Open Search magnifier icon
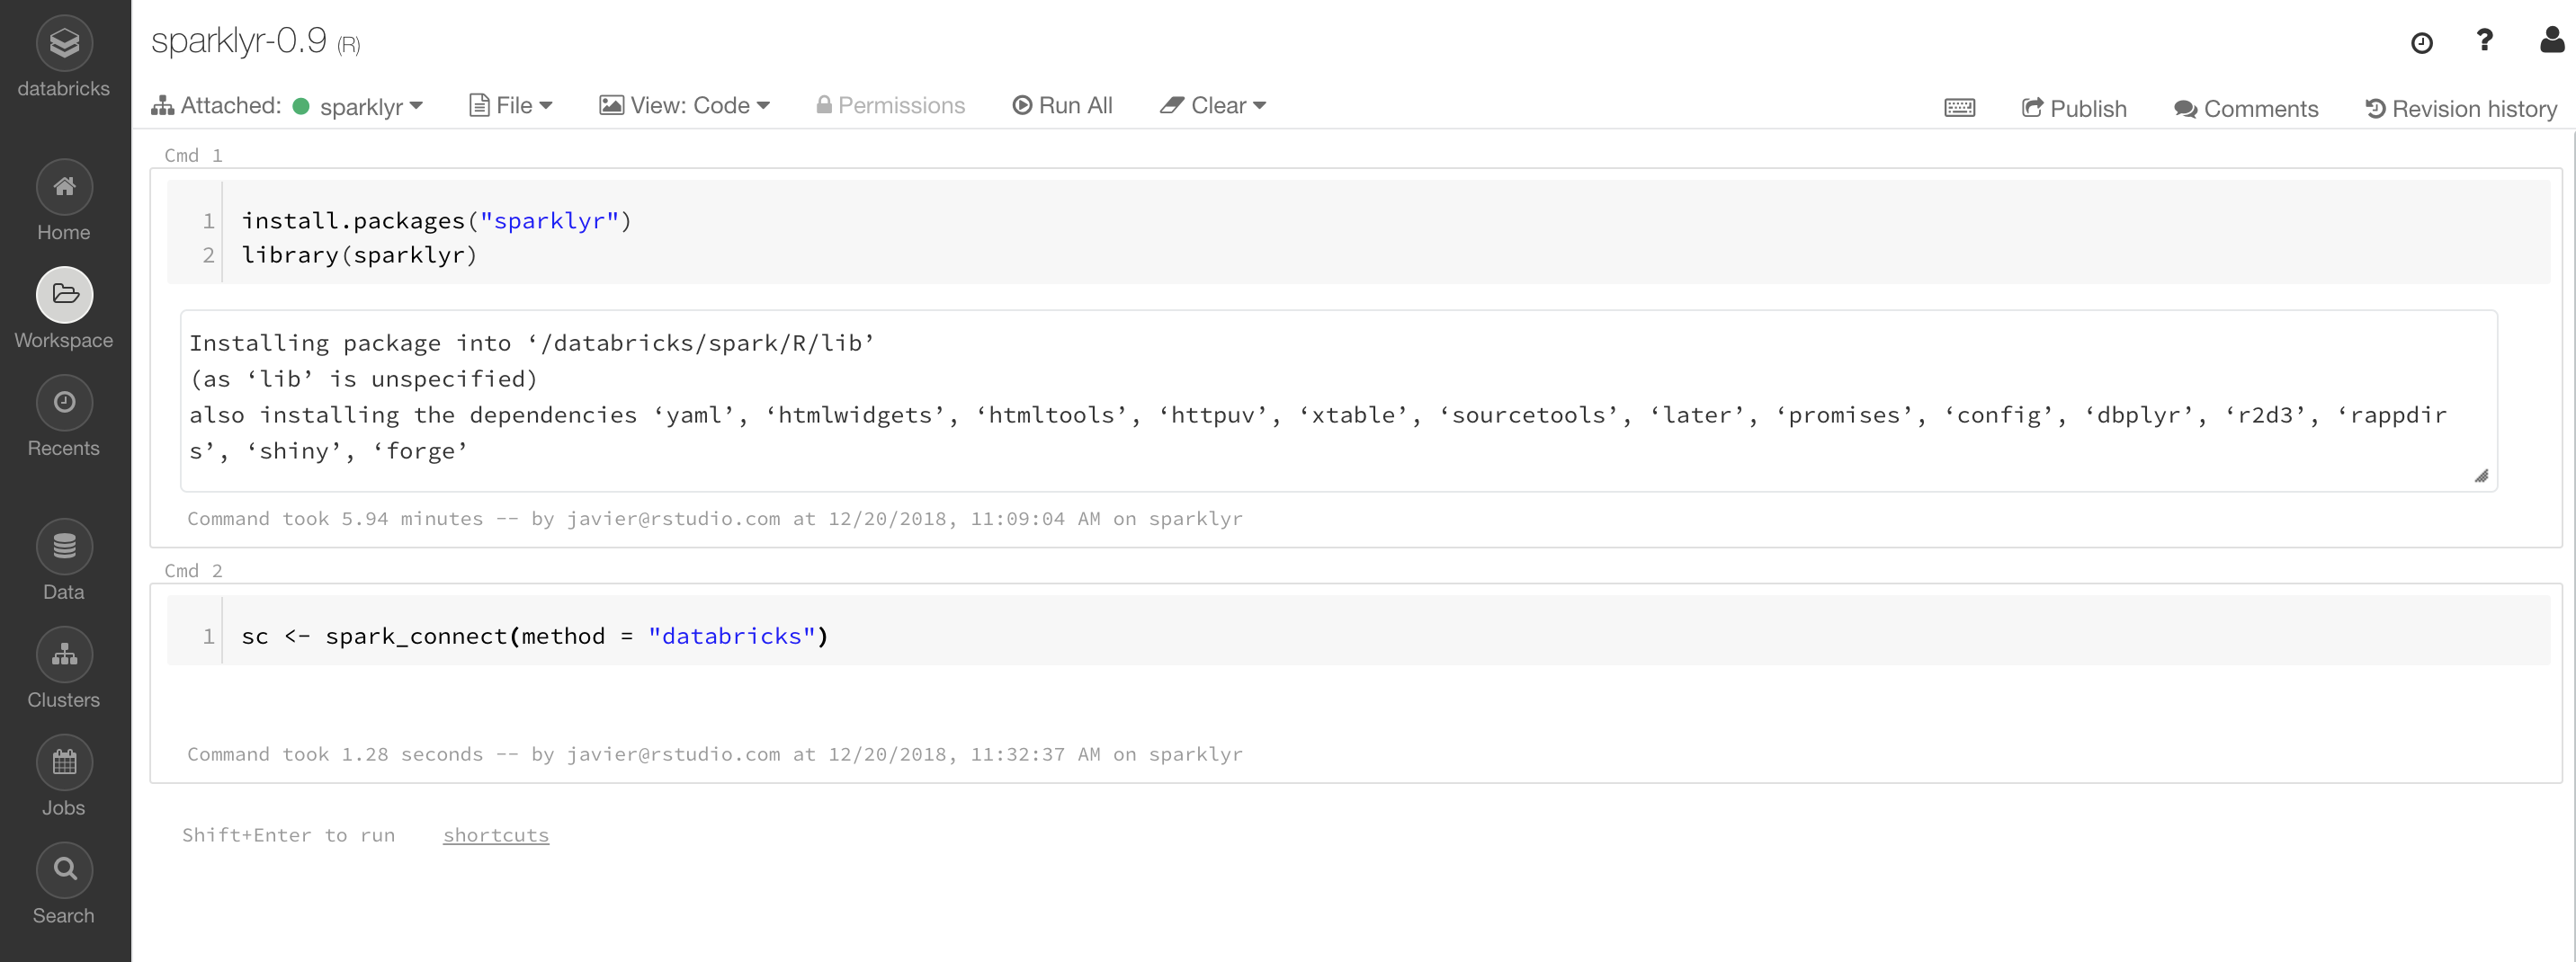 point(64,871)
